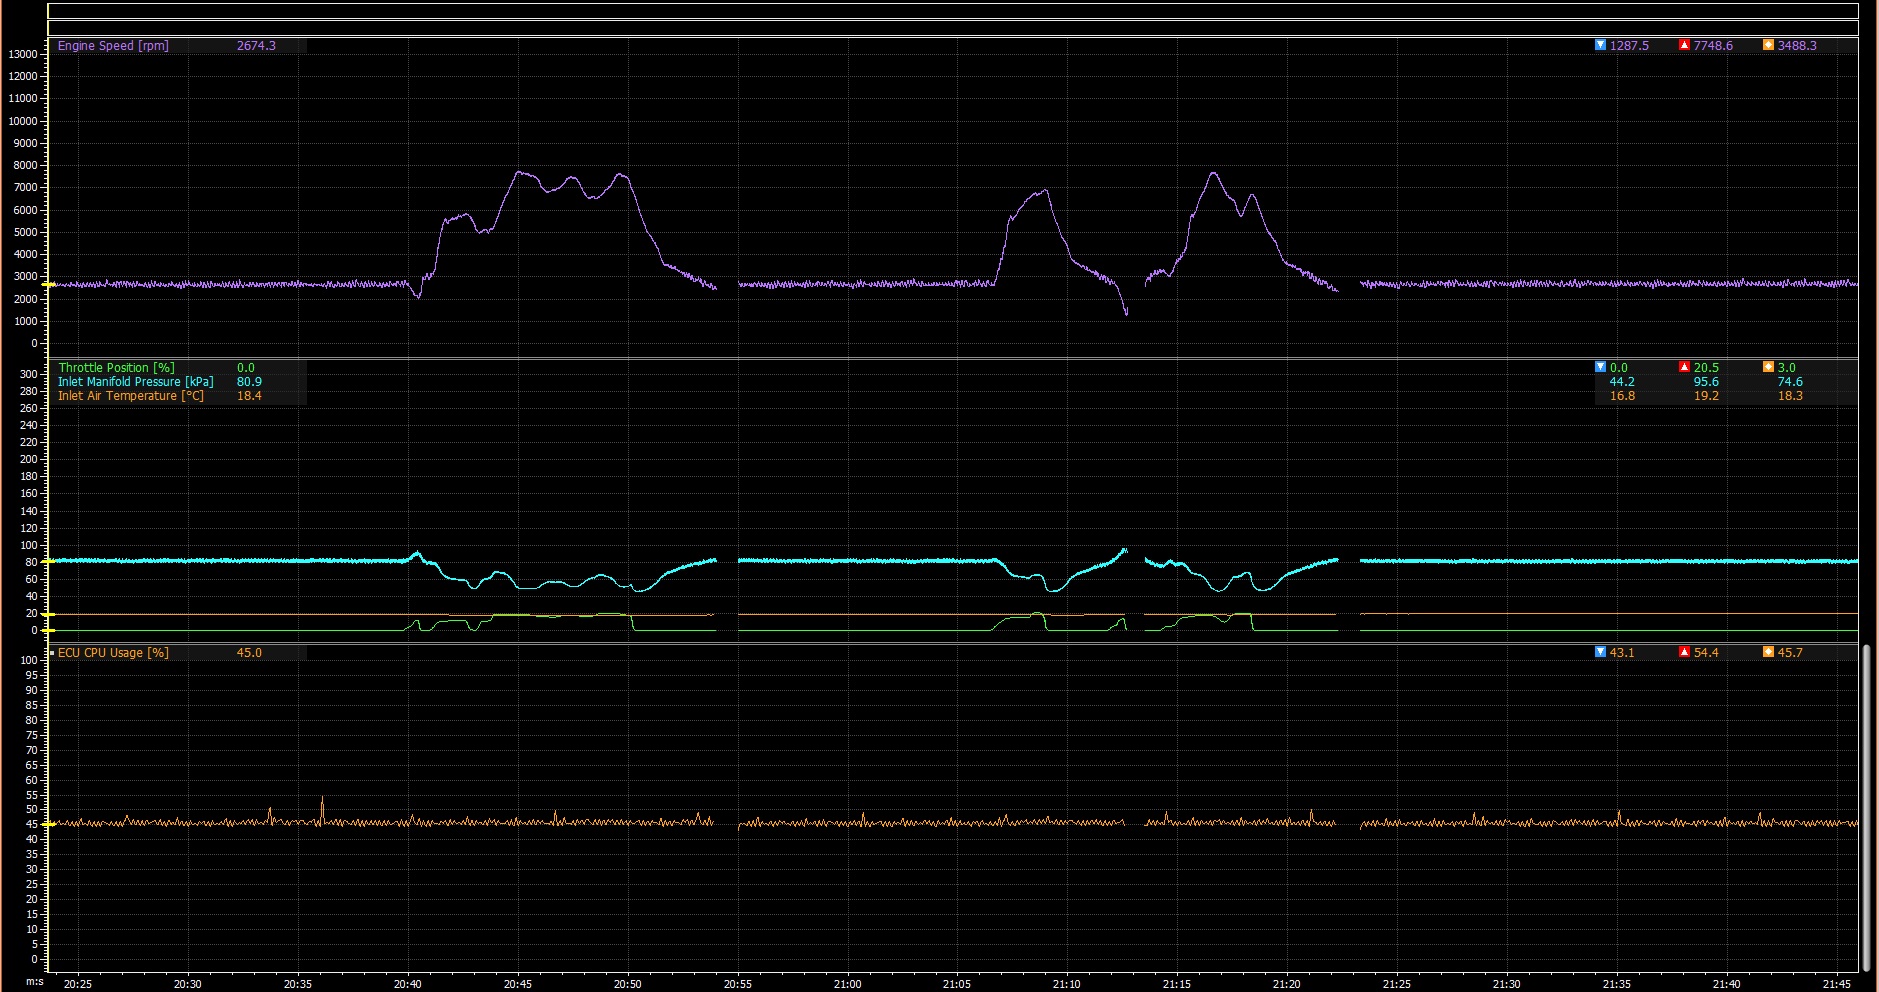Click the blue minimum icon for Engine Speed
This screenshot has width=1879, height=992.
coord(1600,45)
